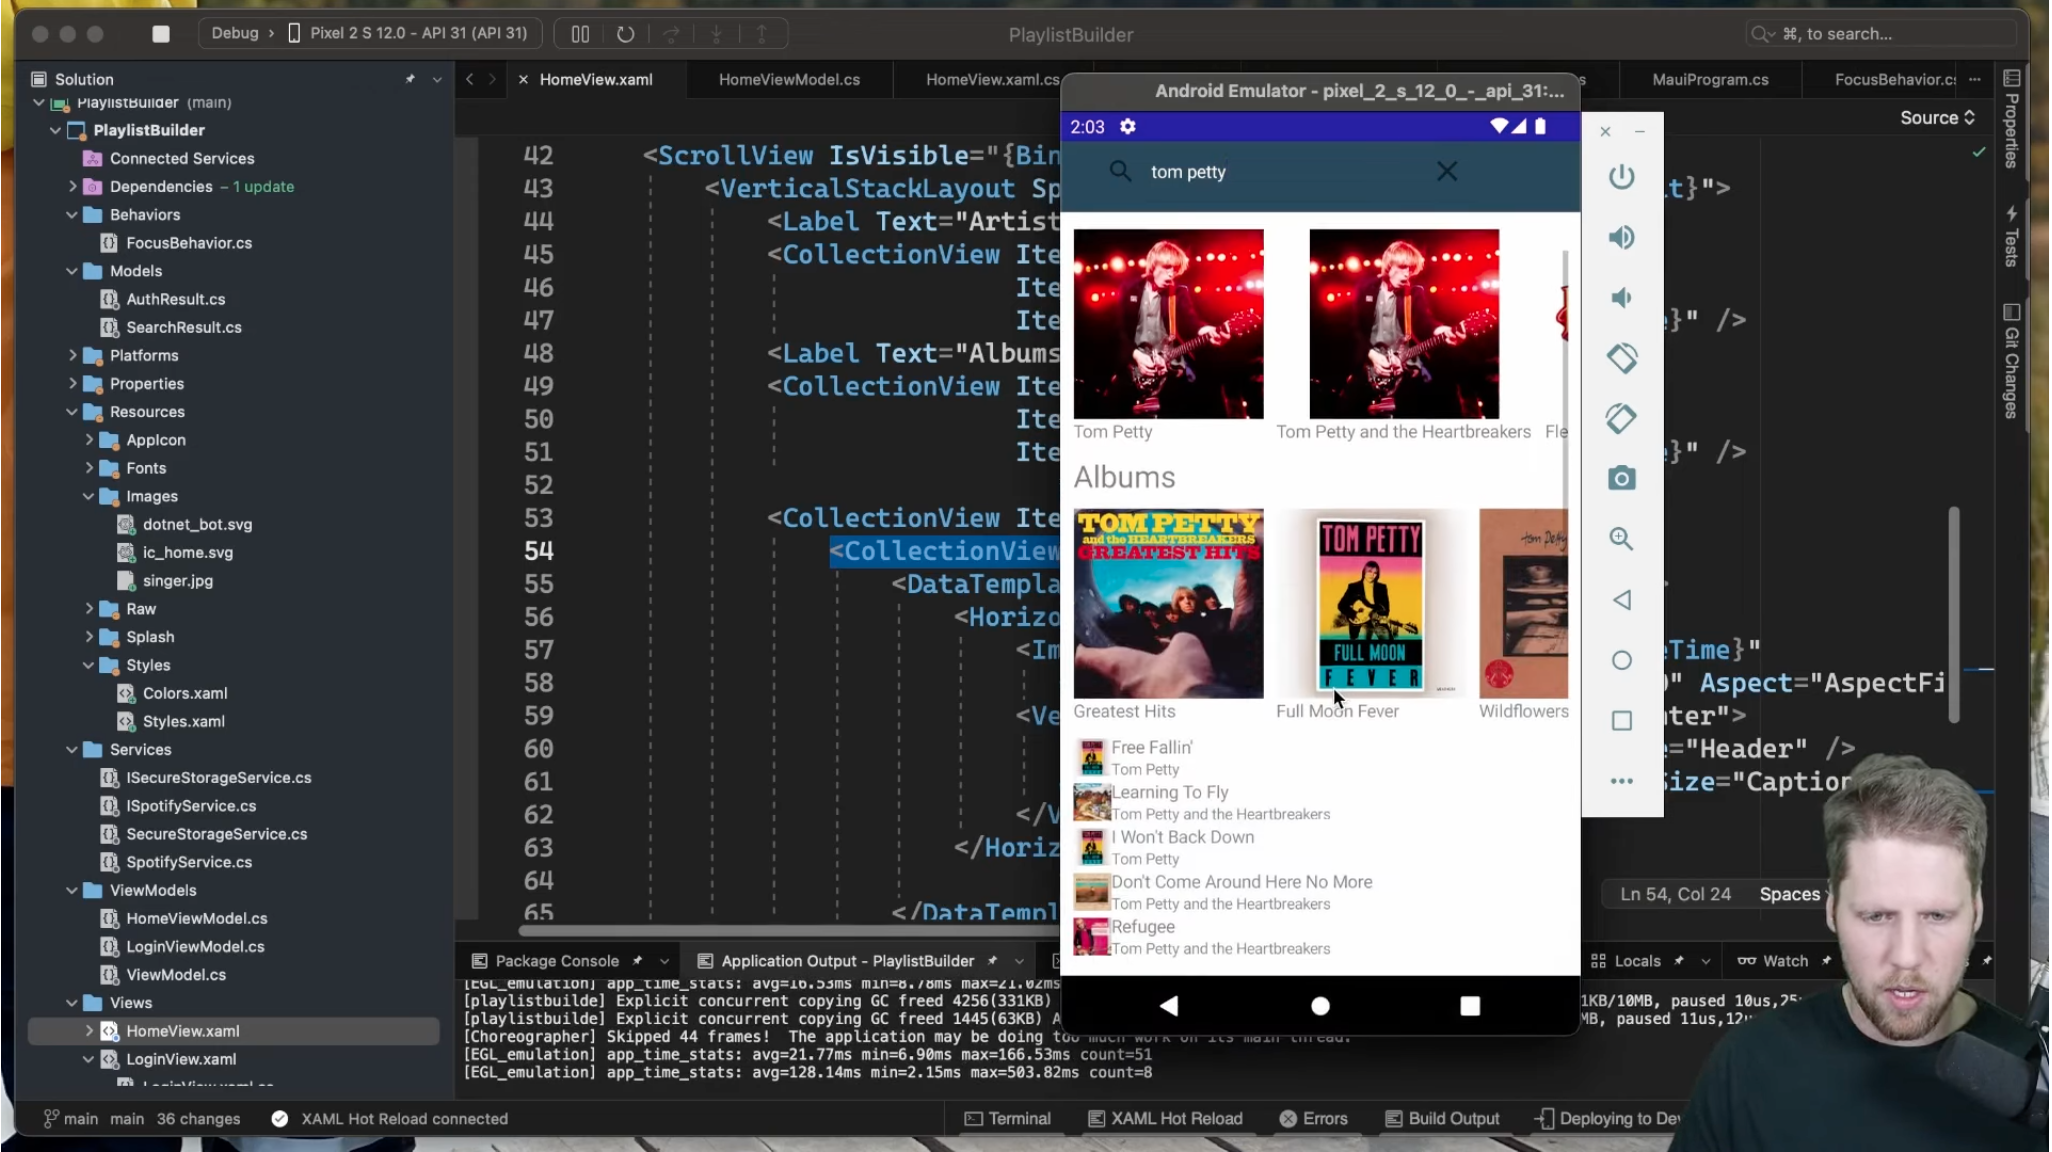Click the Spaces indentation setting
The width and height of the screenshot is (2052, 1152).
click(1789, 894)
